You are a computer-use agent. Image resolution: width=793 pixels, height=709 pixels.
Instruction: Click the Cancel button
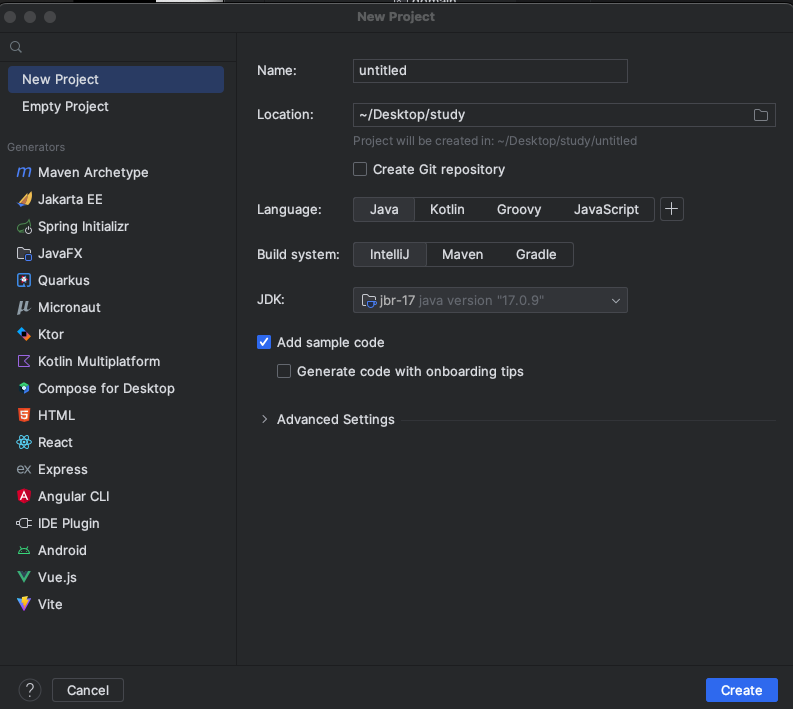[x=88, y=690]
